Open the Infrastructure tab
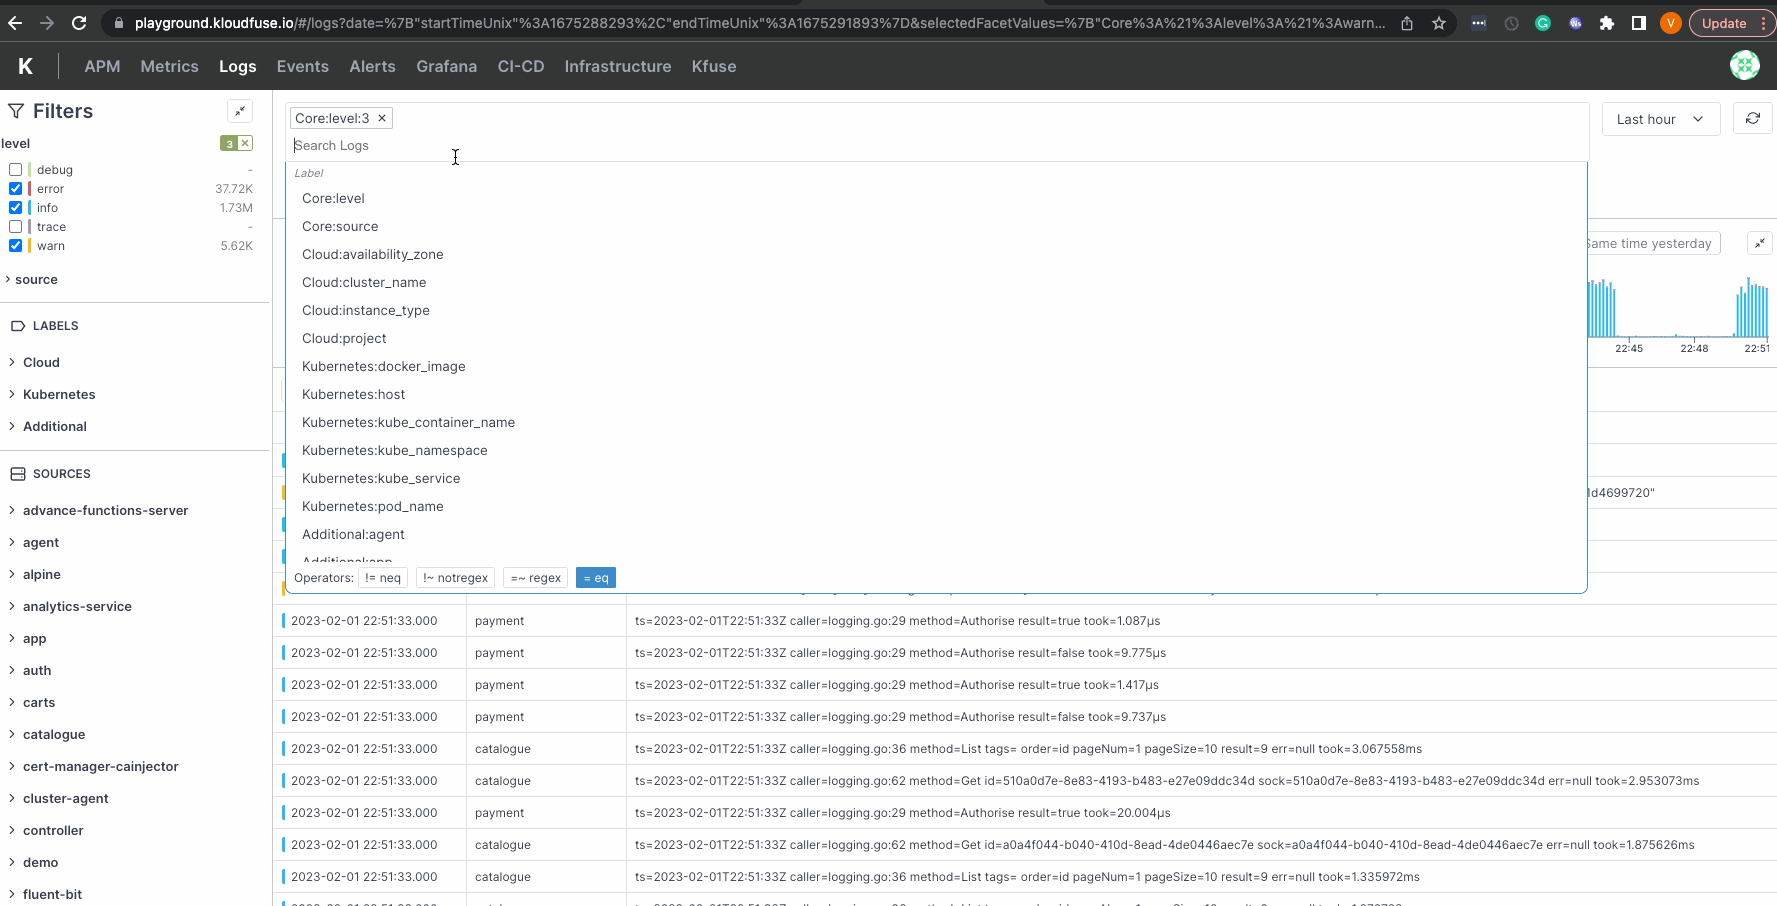The image size is (1777, 906). tap(617, 66)
